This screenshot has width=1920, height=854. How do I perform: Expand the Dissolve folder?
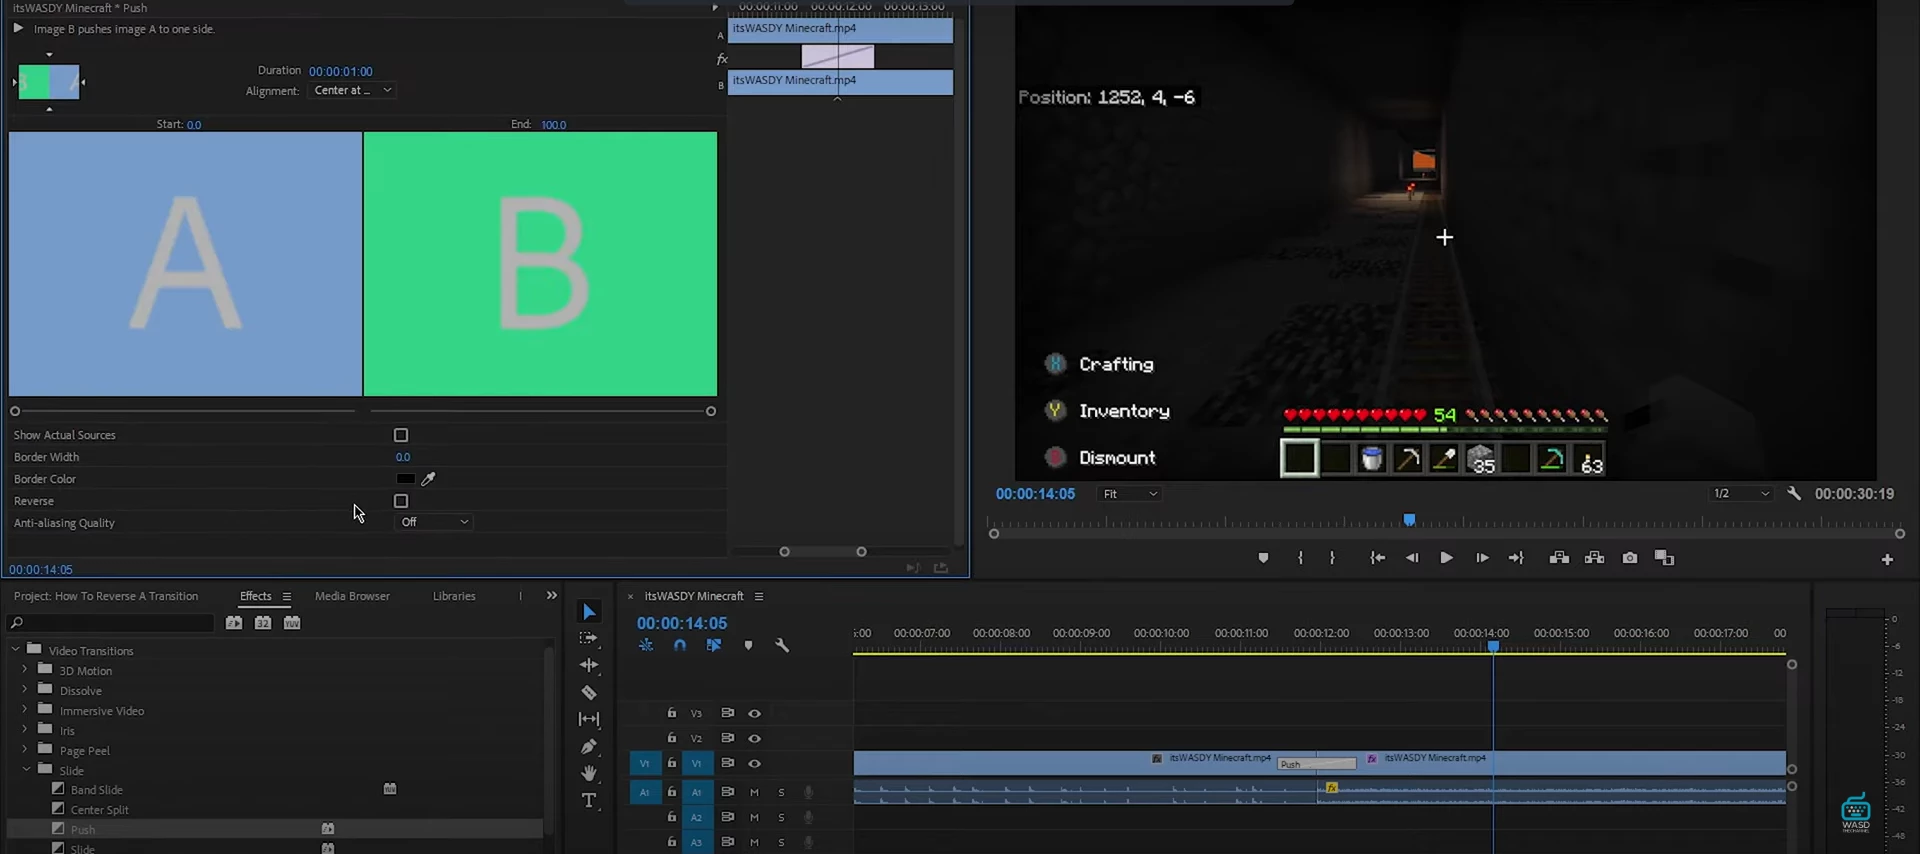pos(25,689)
